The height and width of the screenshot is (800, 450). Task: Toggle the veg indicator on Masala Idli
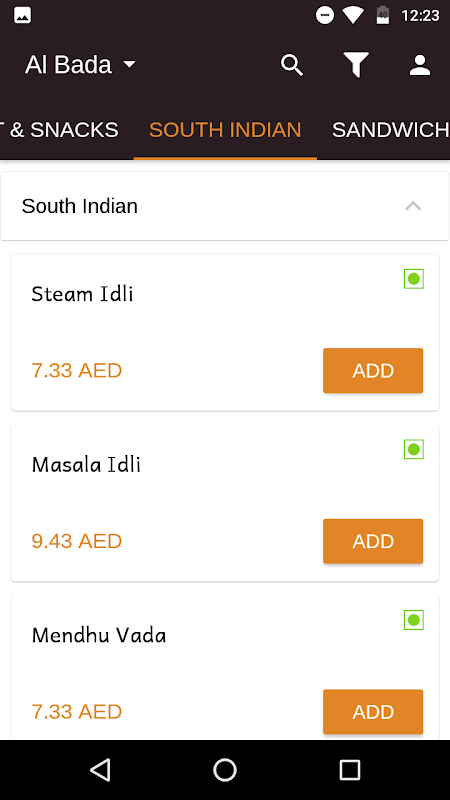pos(414,449)
